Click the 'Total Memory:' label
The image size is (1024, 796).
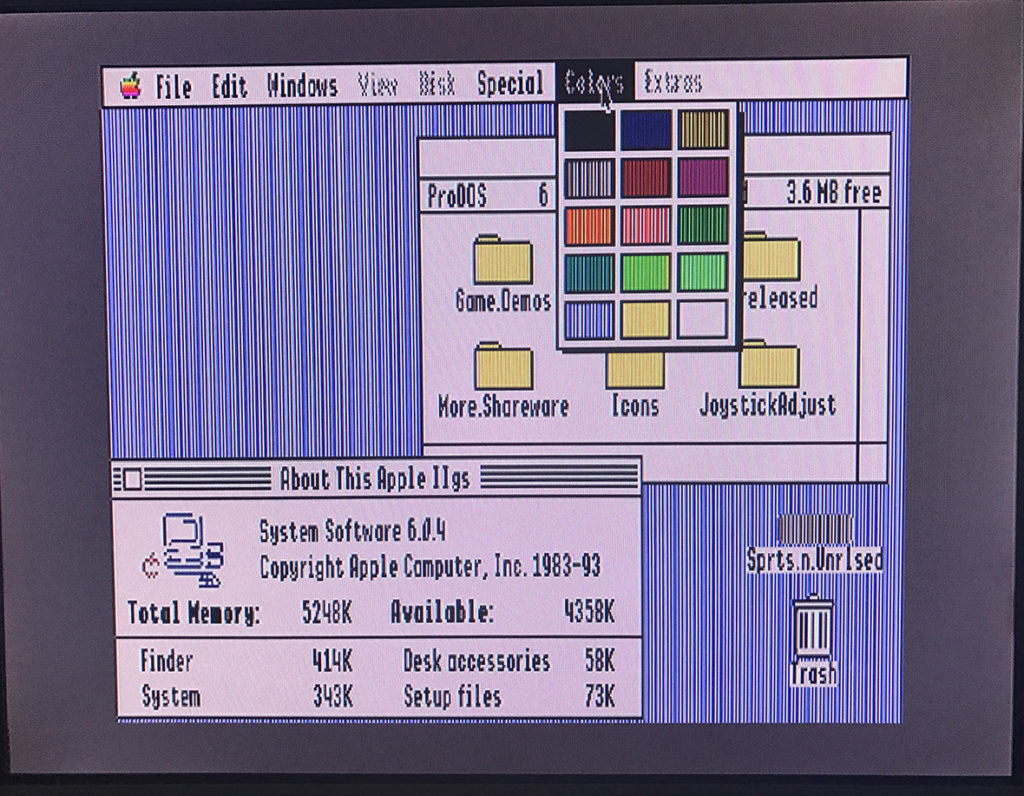tap(194, 613)
